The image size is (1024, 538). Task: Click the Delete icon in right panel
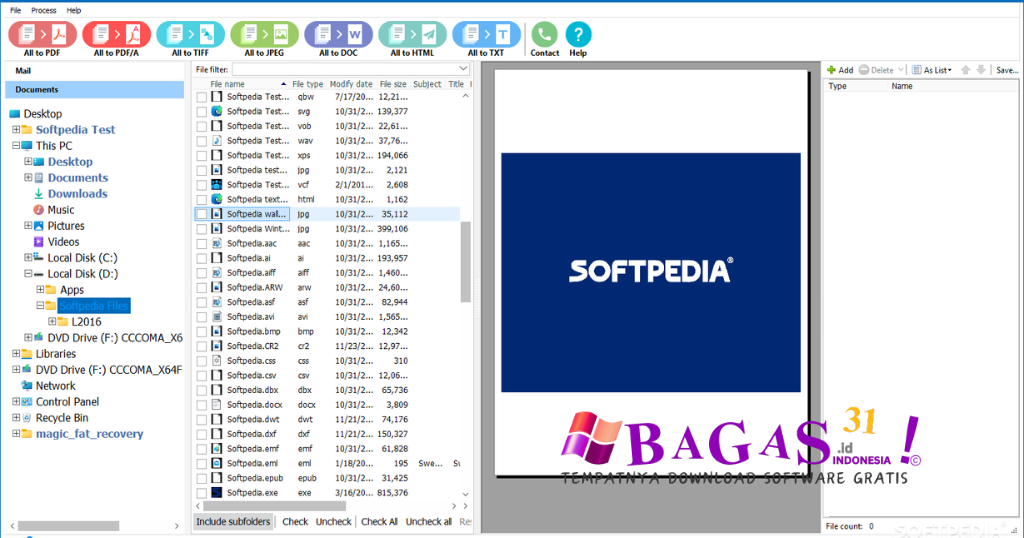click(864, 70)
